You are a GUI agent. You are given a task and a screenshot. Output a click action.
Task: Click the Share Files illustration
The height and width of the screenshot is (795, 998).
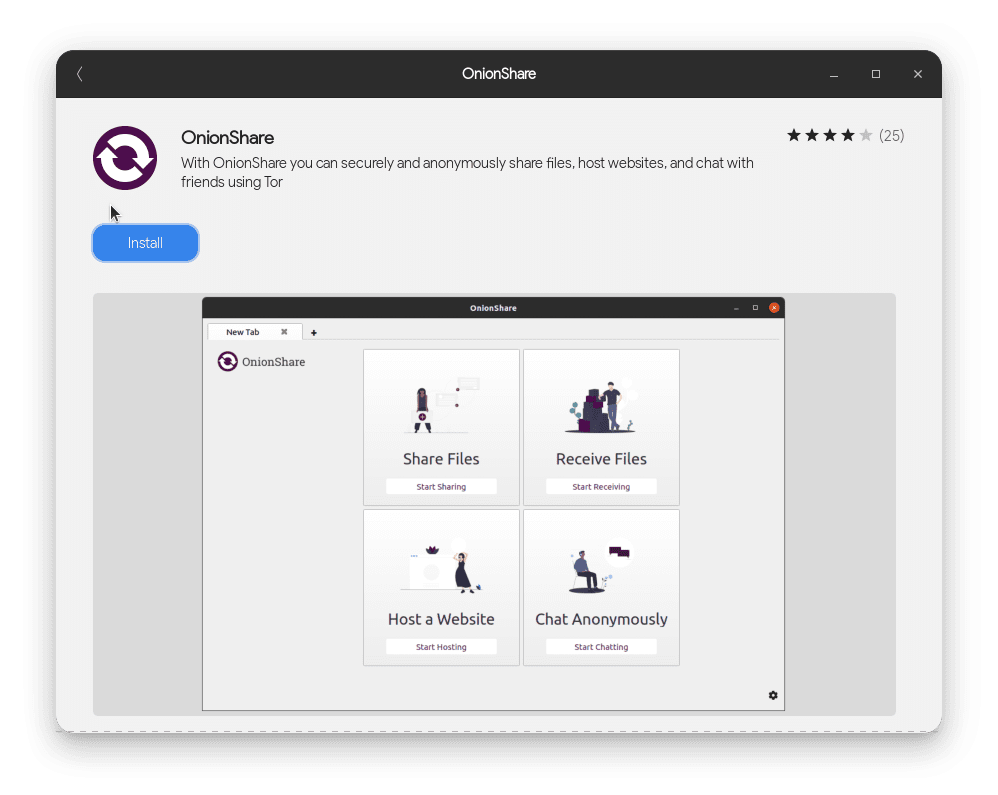click(441, 405)
